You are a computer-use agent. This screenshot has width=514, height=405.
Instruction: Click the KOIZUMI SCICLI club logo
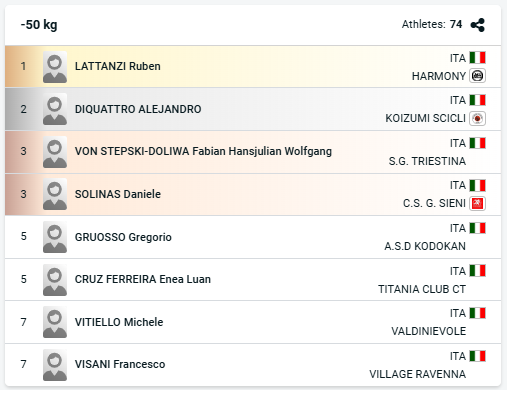click(477, 118)
